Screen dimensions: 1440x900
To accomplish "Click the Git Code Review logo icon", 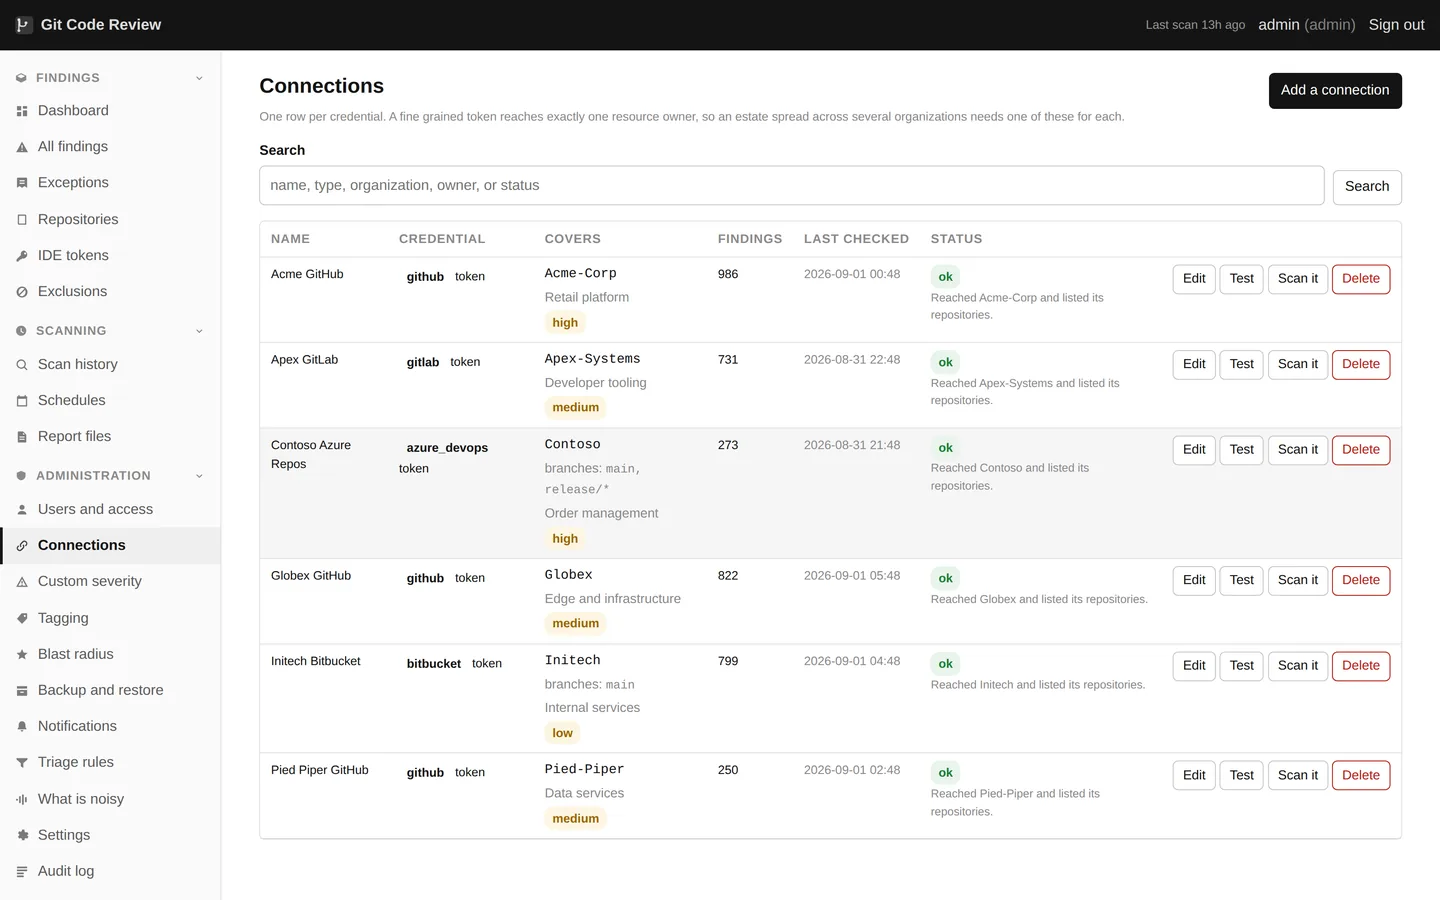I will tap(23, 25).
